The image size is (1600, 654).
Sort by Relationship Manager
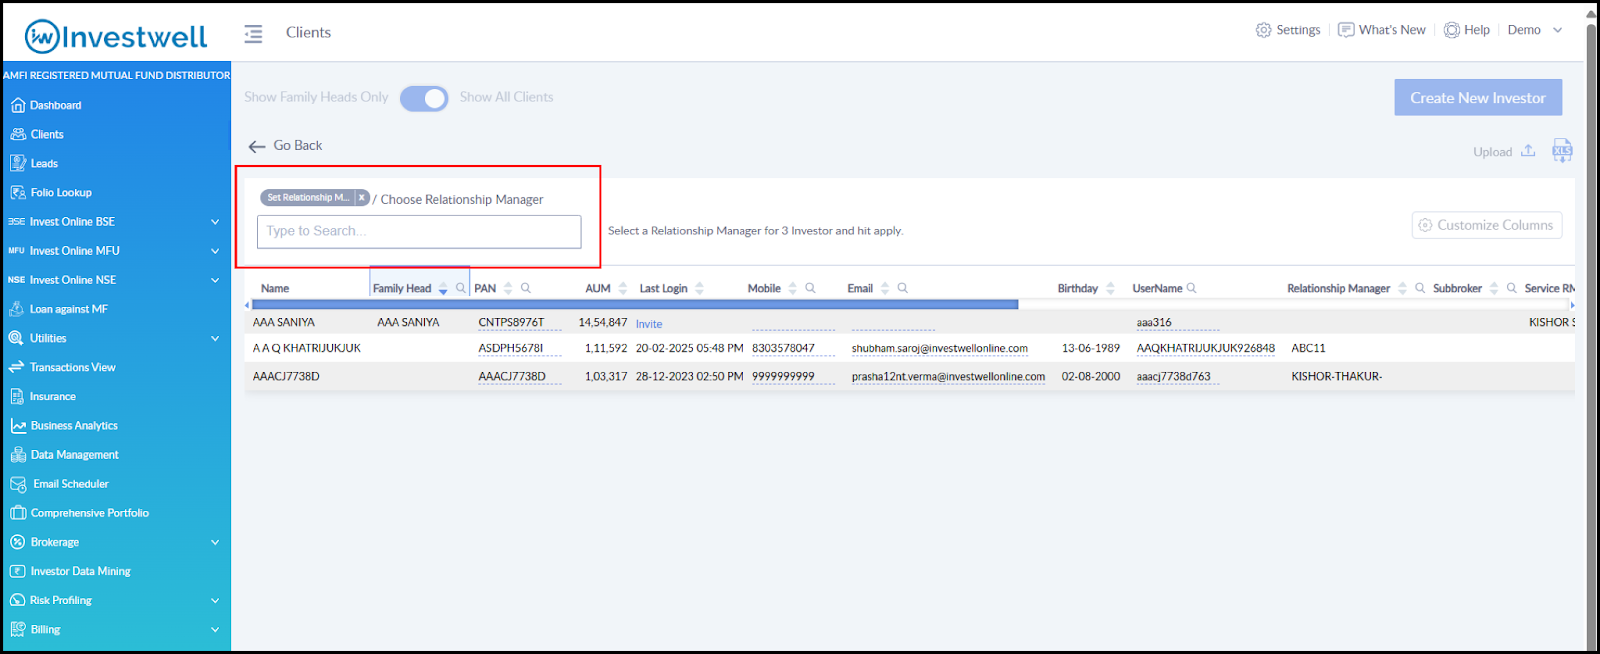[x=1402, y=288]
